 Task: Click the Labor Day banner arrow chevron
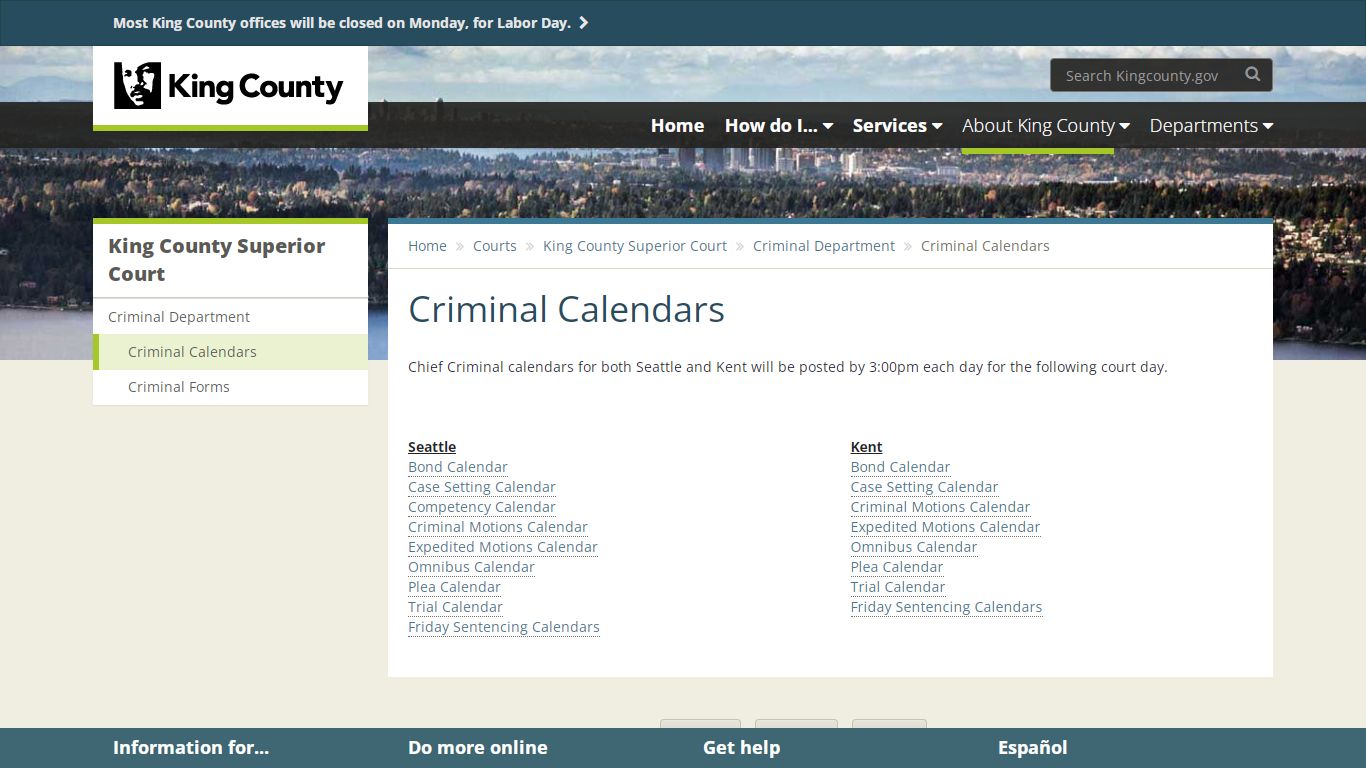click(584, 22)
